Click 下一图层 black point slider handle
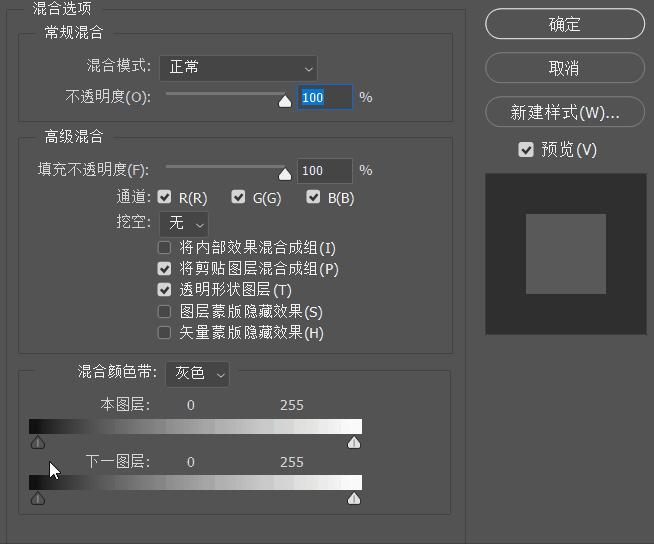The height and width of the screenshot is (544, 654). (38, 498)
